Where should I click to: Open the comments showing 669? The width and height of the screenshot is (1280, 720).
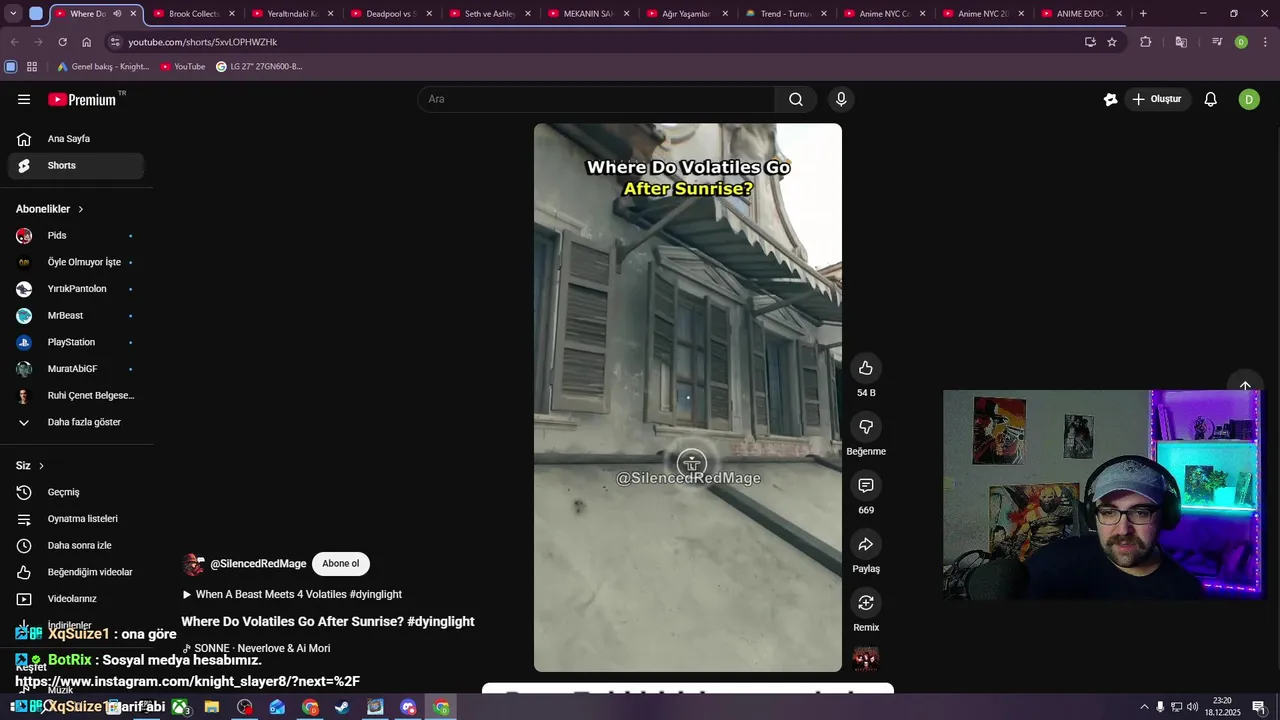pyautogui.click(x=866, y=486)
